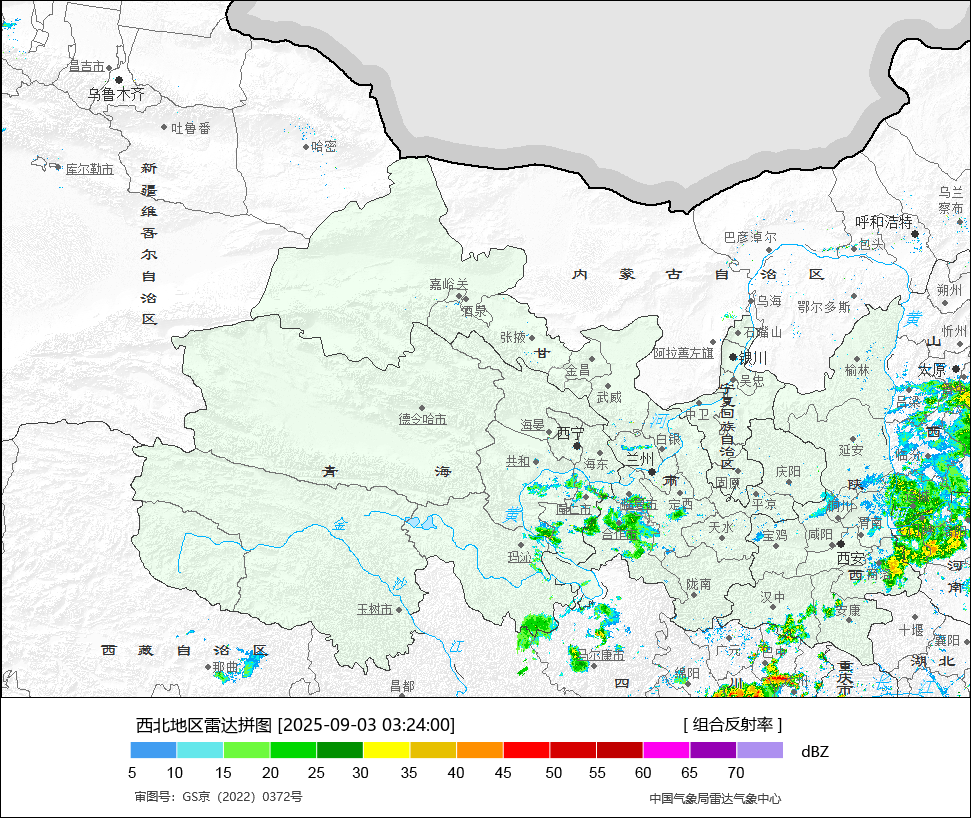971x818 pixels.
Task: Click the 天水 city label
Action: point(721,527)
